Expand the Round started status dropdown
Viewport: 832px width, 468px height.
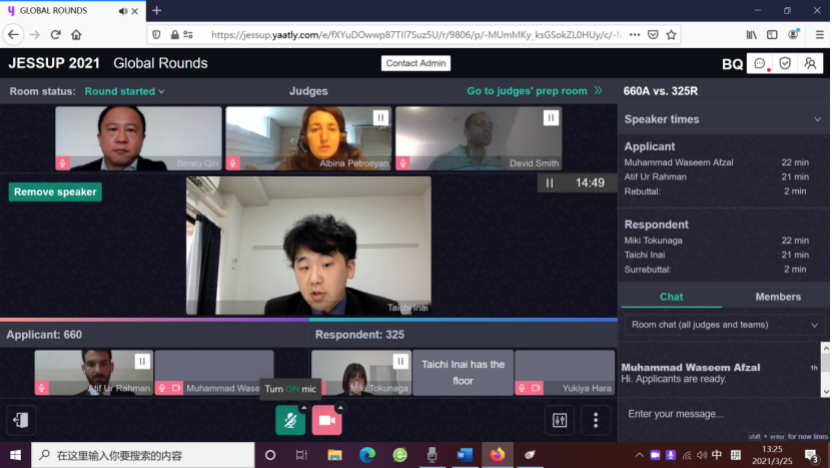click(x=125, y=91)
